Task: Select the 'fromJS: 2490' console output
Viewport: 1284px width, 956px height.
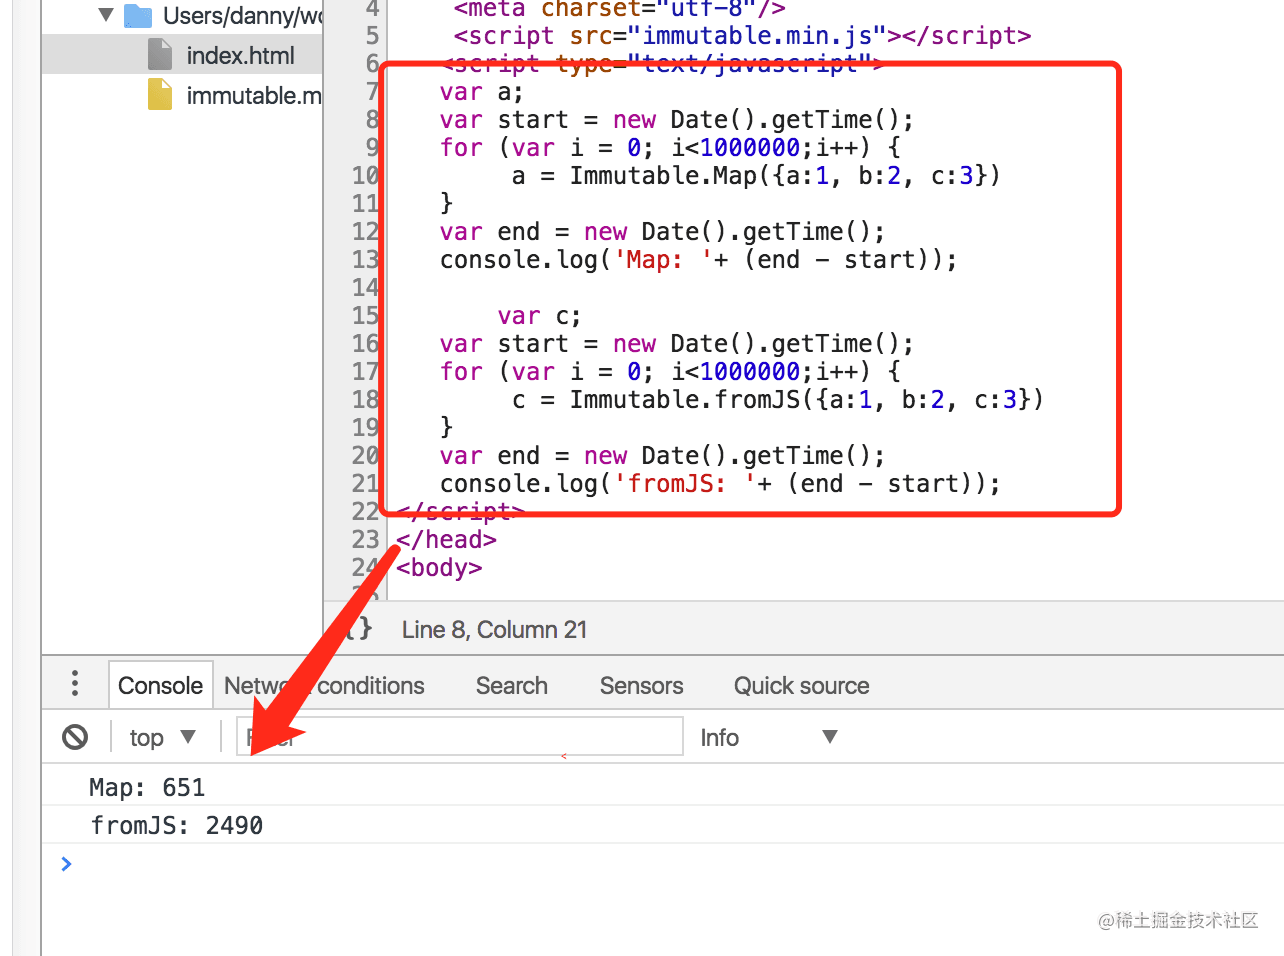Action: tap(176, 826)
